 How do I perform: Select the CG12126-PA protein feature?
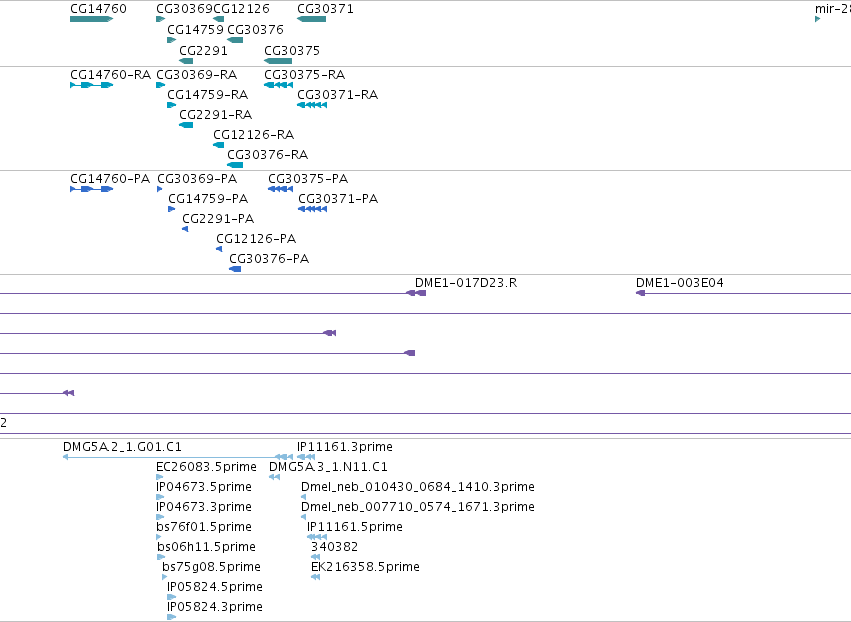[x=219, y=249]
